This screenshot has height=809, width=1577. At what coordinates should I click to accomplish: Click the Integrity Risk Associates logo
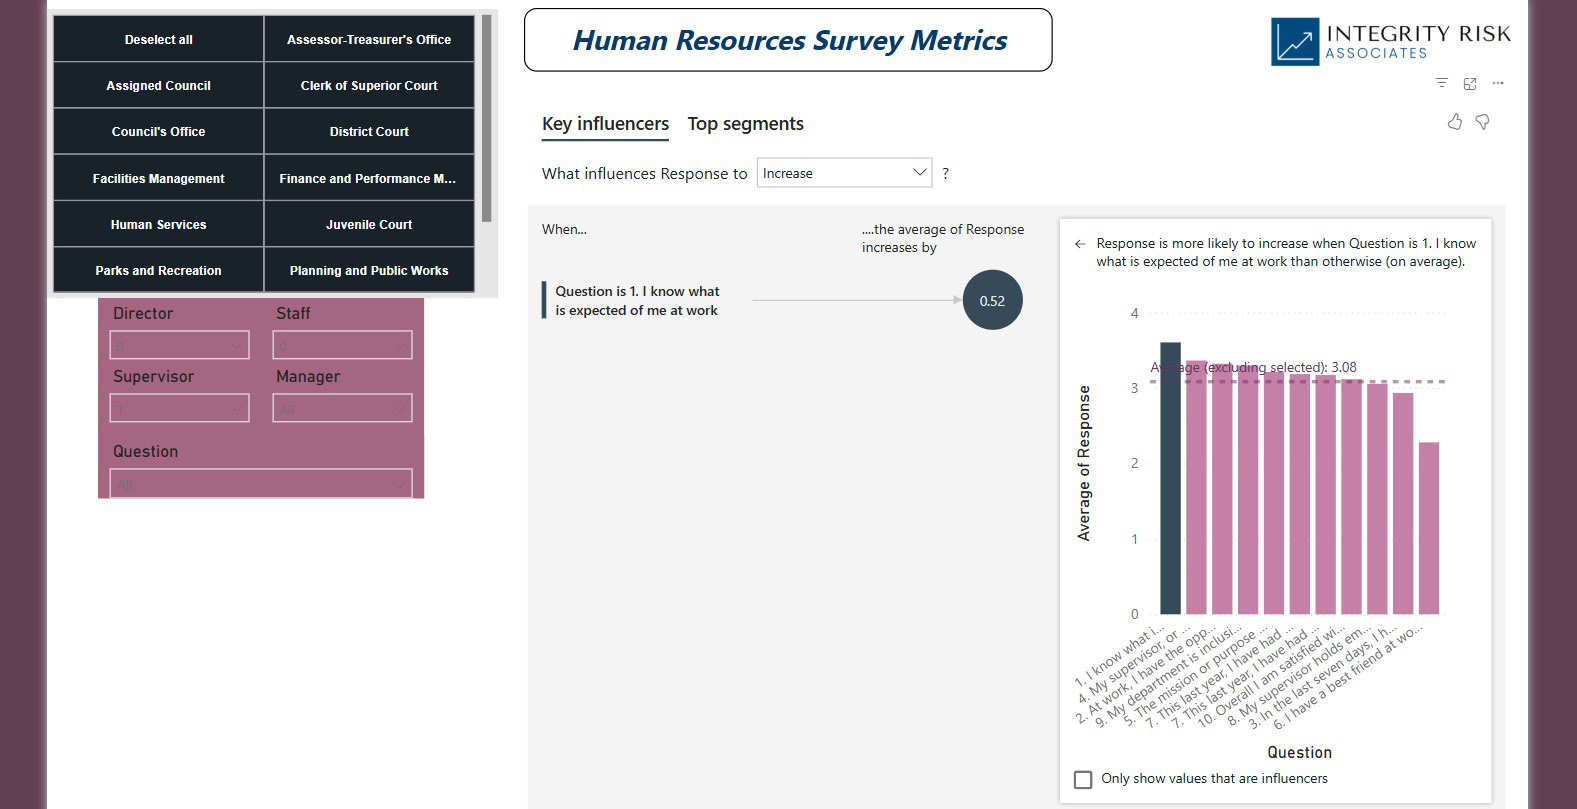(x=1390, y=42)
